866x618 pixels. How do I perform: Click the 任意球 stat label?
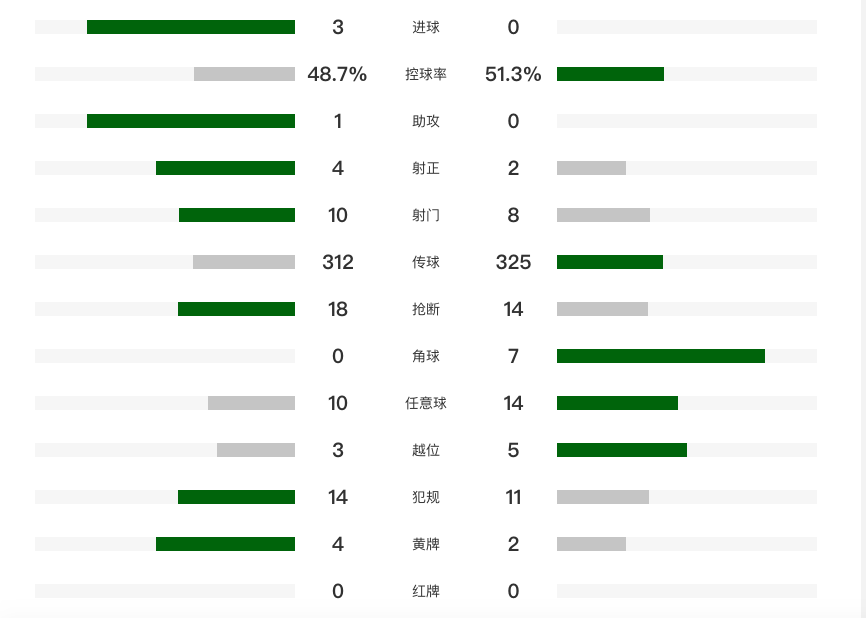pyautogui.click(x=425, y=403)
